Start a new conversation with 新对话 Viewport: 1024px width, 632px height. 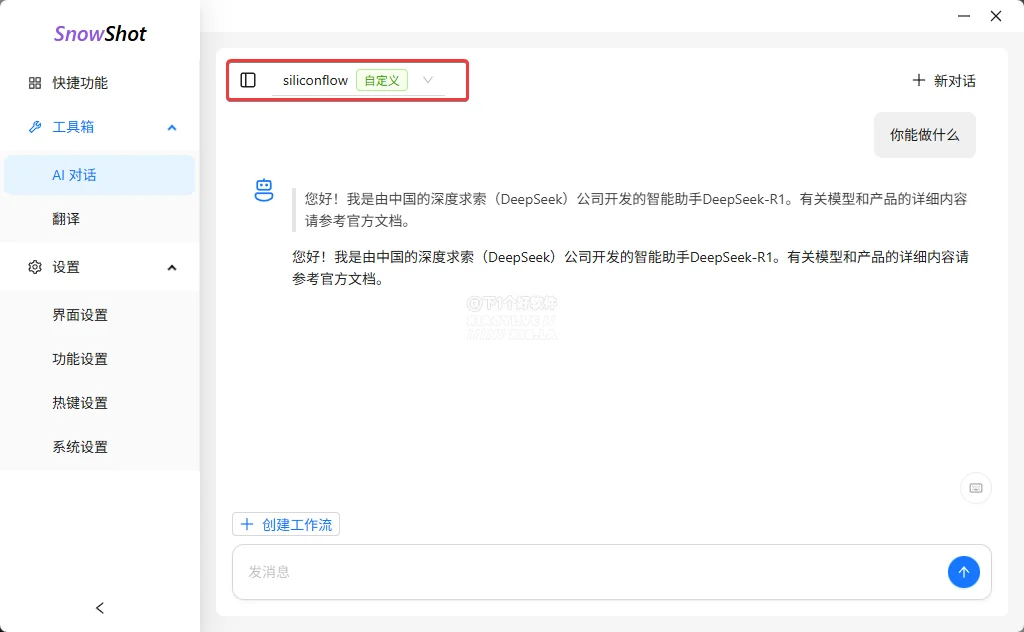click(944, 81)
